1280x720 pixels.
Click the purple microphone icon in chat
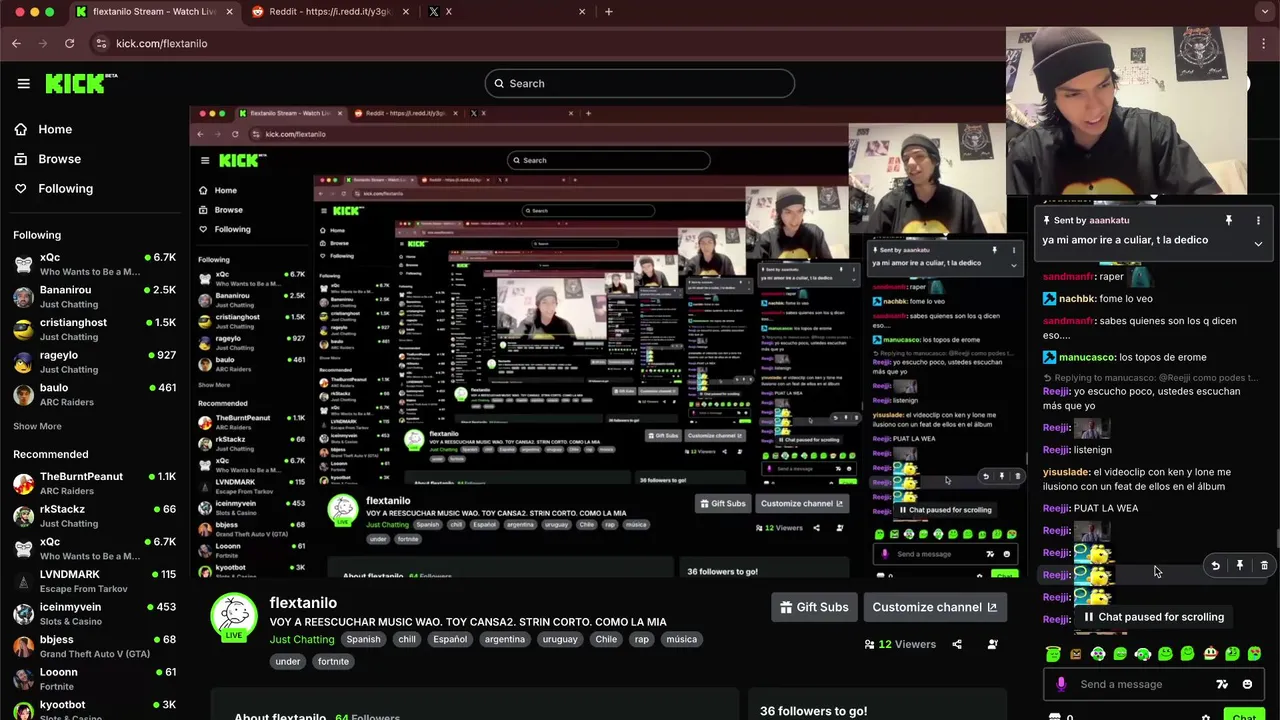coord(1061,684)
